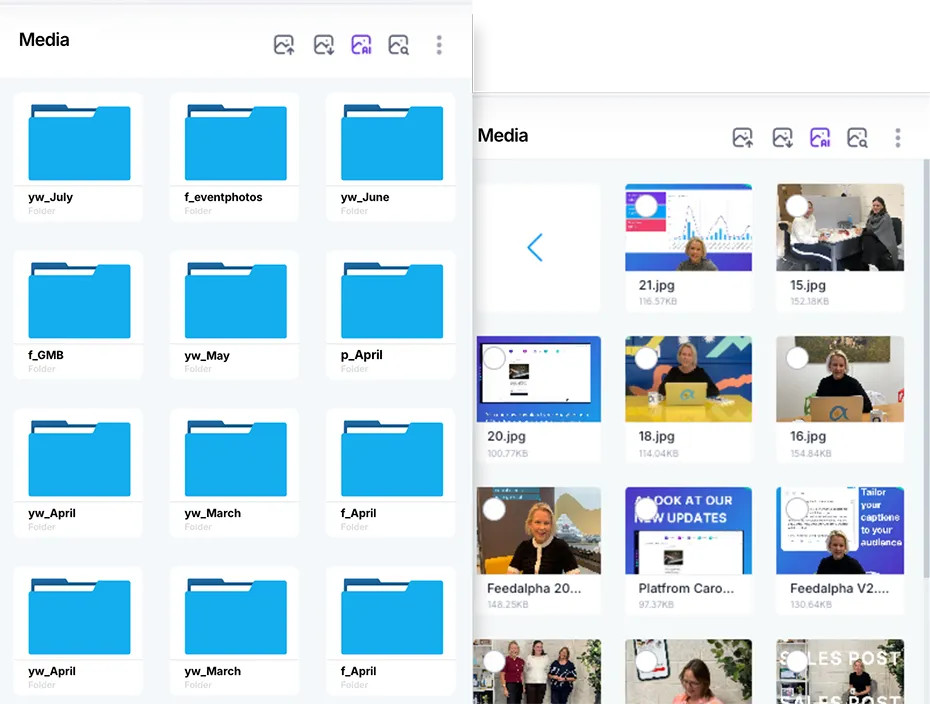Open three-dot menu above the photo grid
Viewport: 930px width, 704px height.
[898, 138]
